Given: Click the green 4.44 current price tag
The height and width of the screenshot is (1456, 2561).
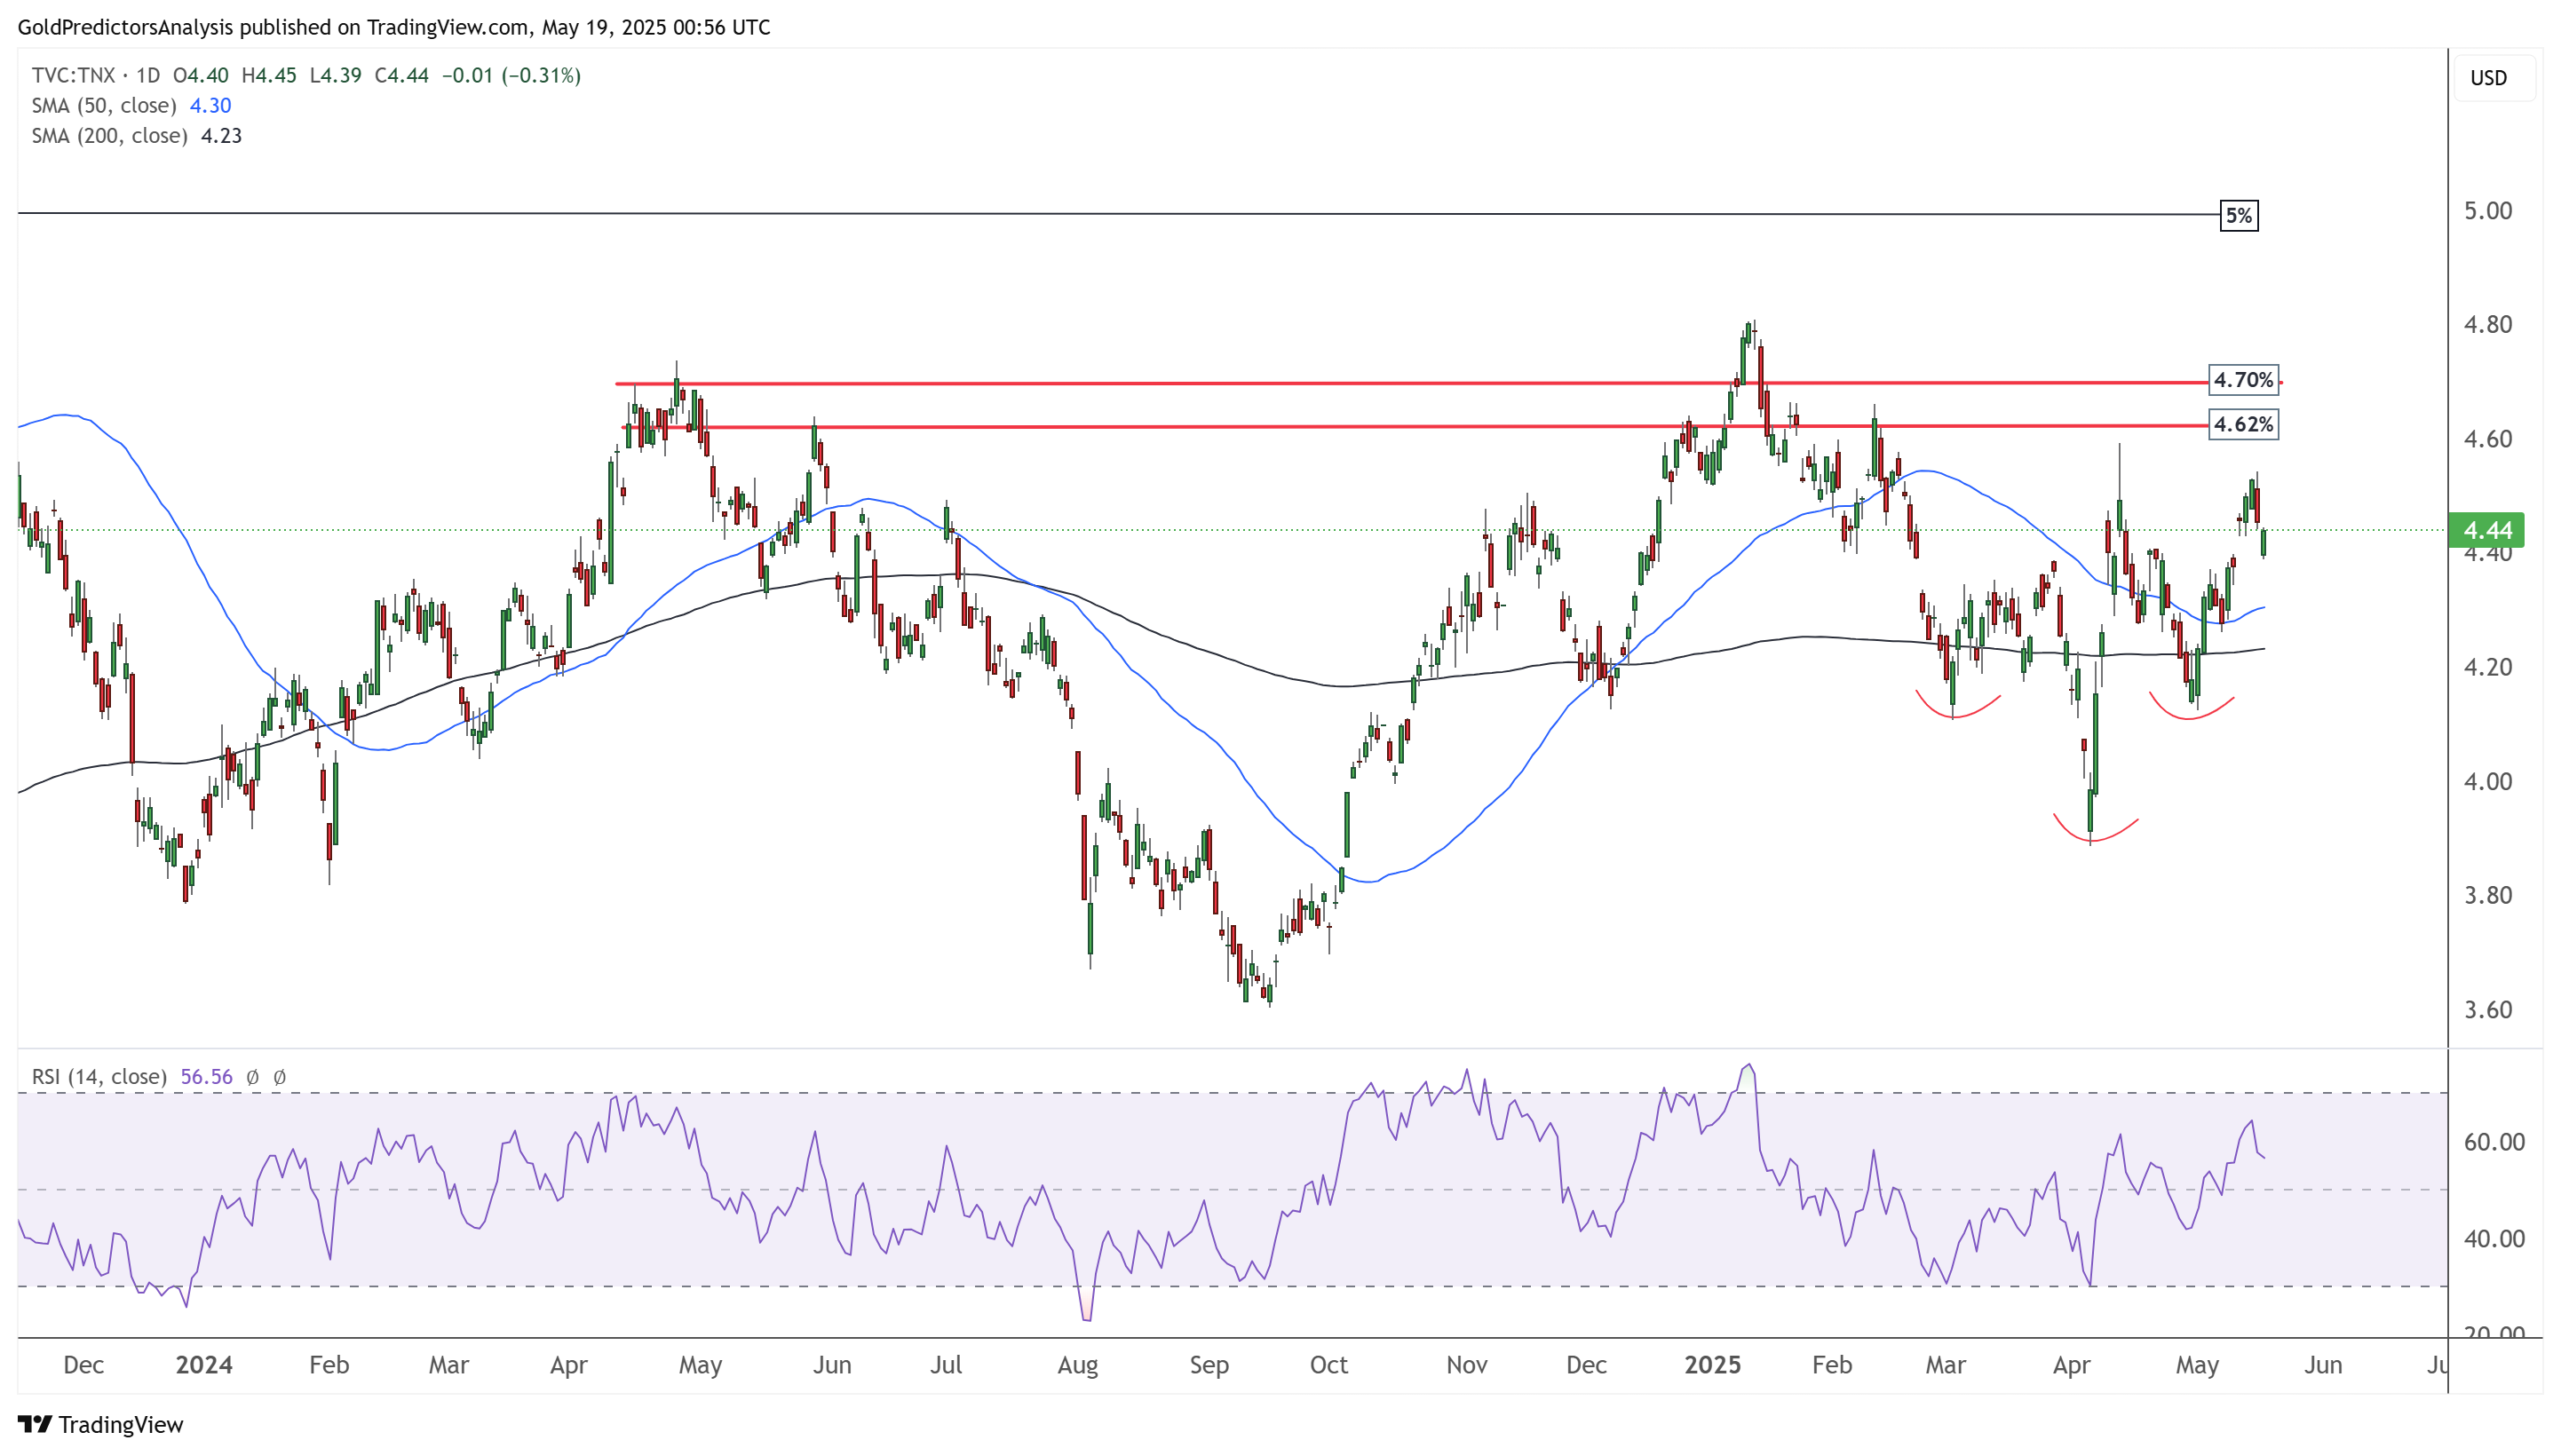Looking at the screenshot, I should [2486, 530].
